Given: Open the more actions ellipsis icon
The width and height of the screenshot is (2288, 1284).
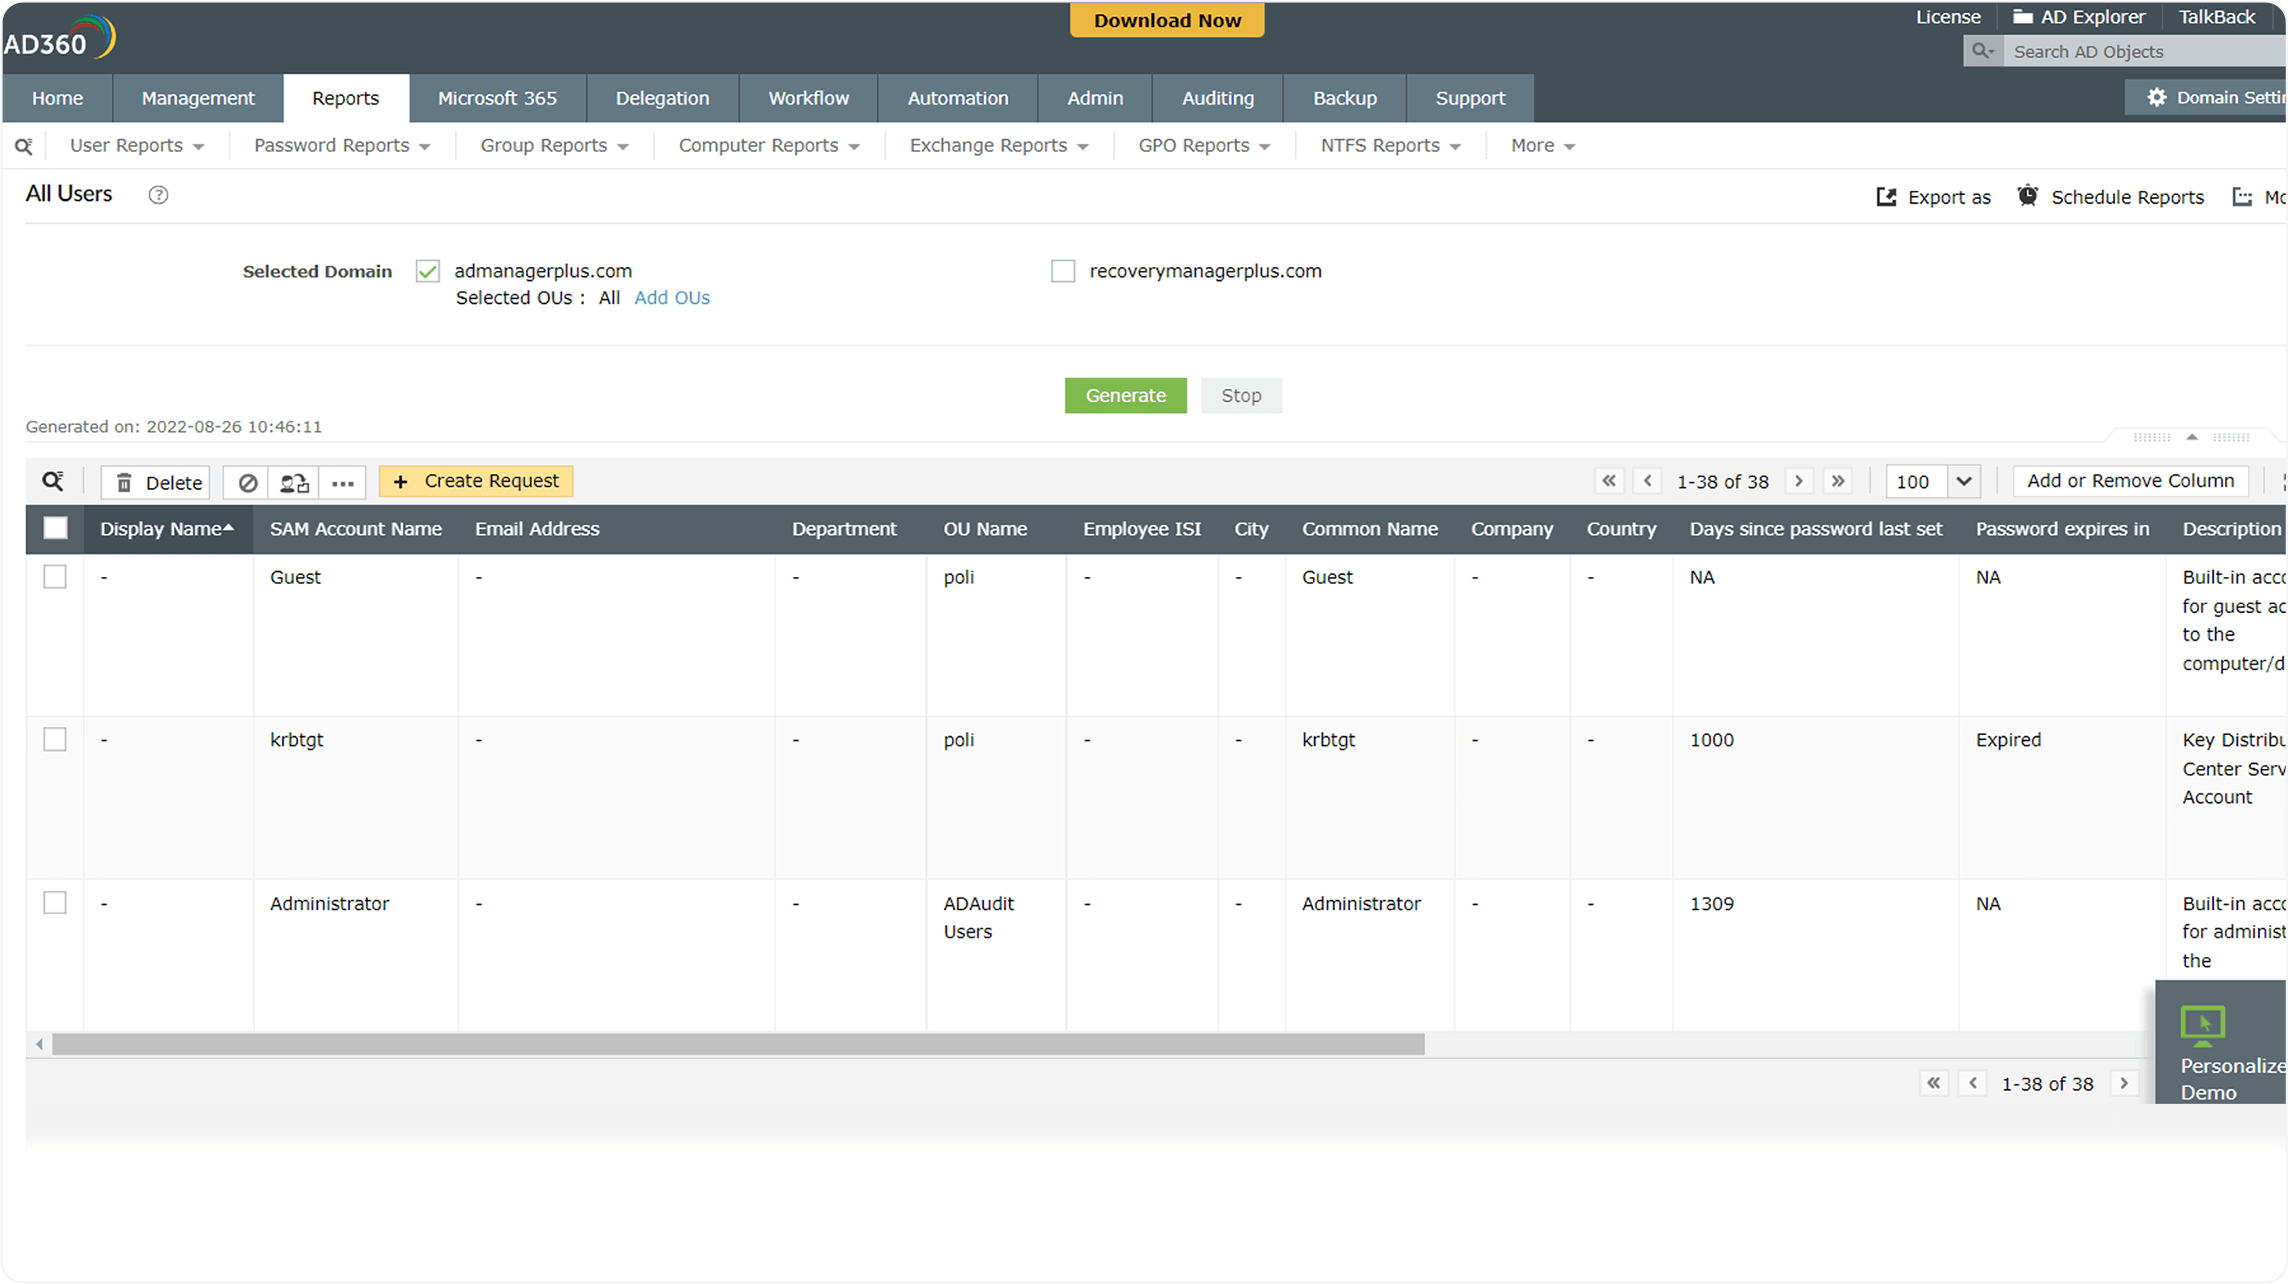Looking at the screenshot, I should [343, 482].
